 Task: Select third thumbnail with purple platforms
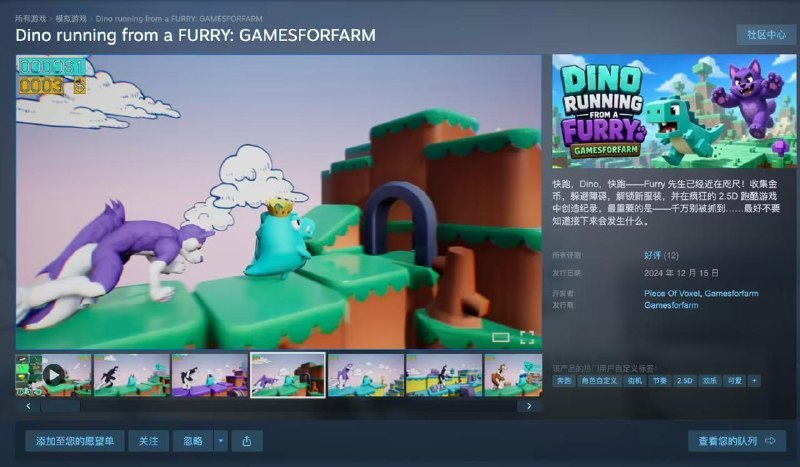pyautogui.click(x=210, y=375)
